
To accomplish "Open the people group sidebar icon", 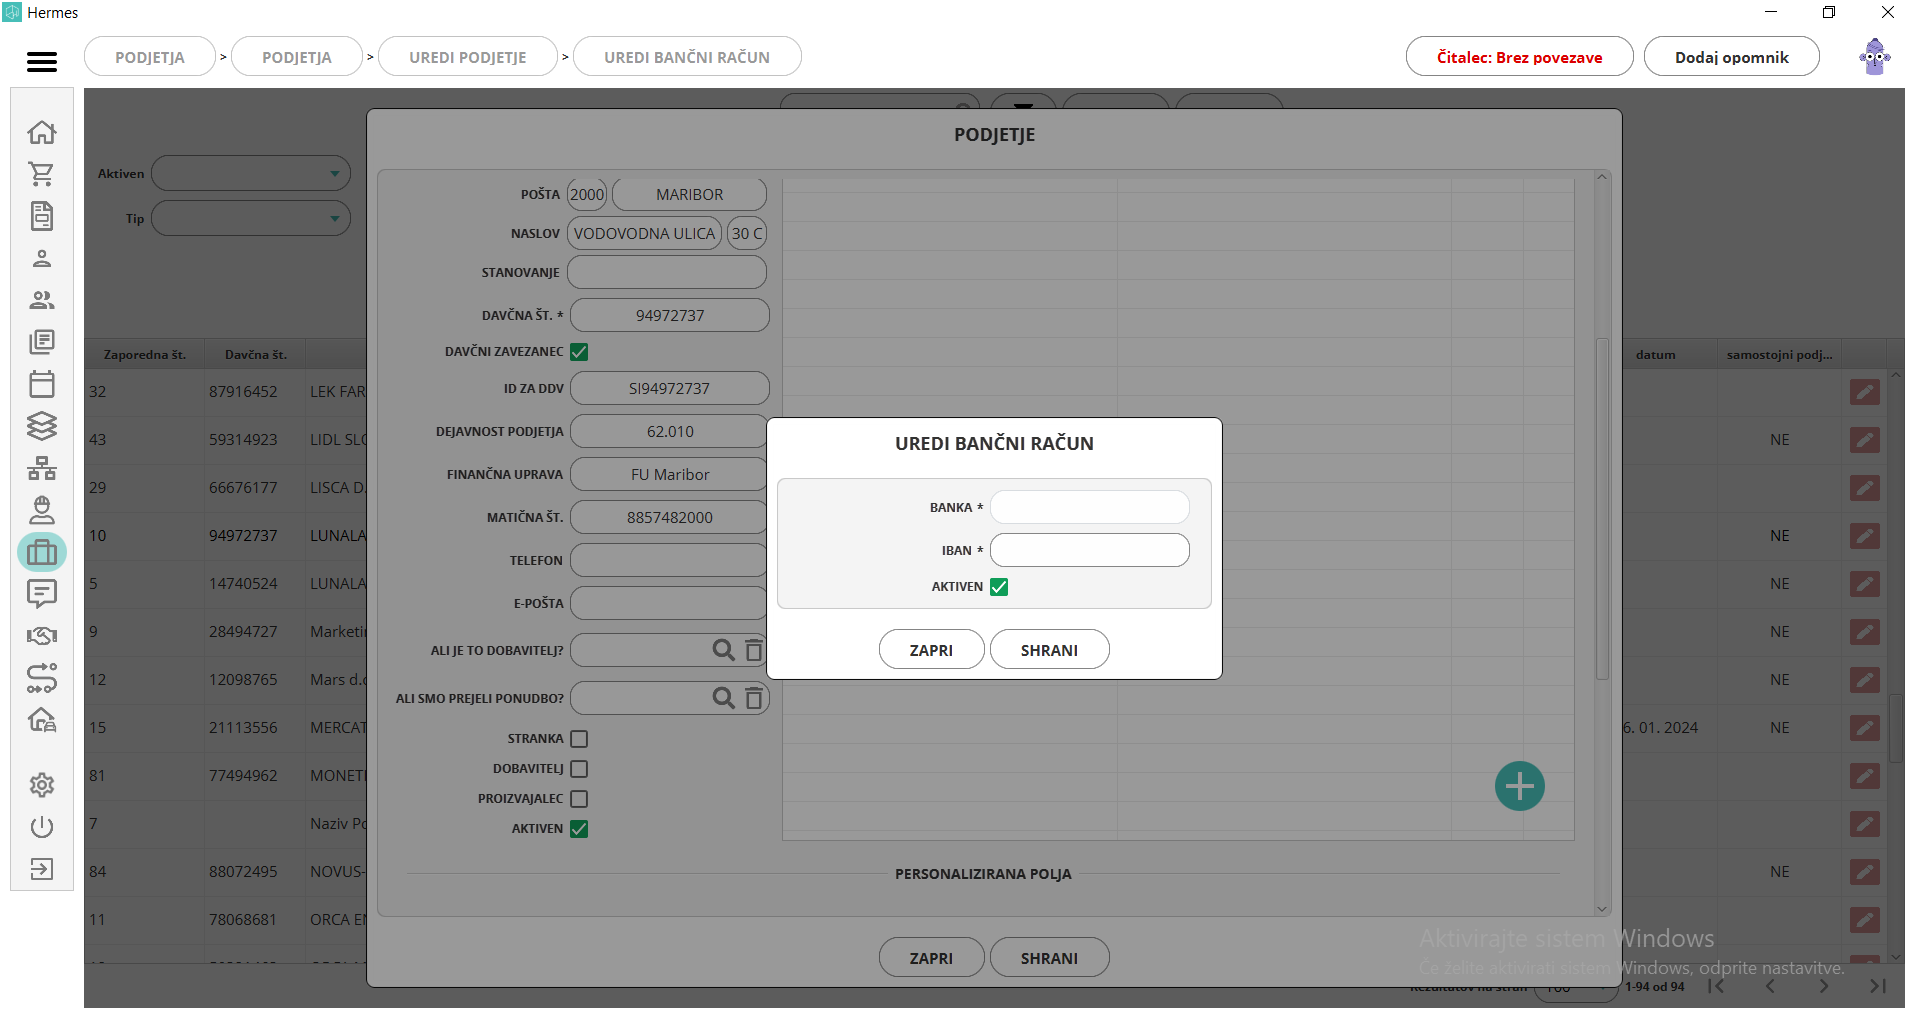I will click(x=42, y=300).
